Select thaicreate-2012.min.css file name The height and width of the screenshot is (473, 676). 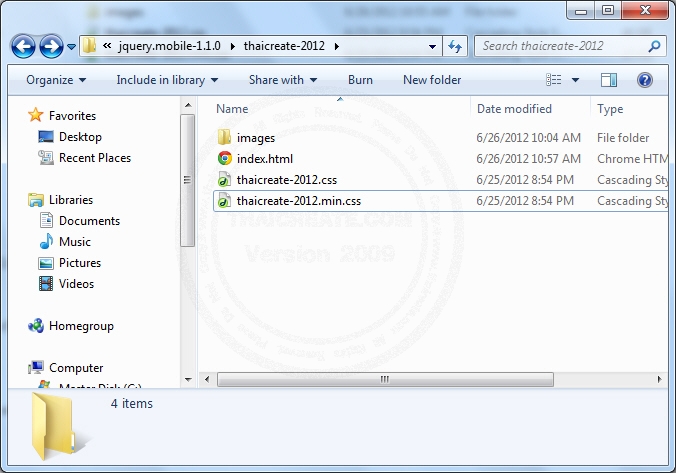(299, 201)
